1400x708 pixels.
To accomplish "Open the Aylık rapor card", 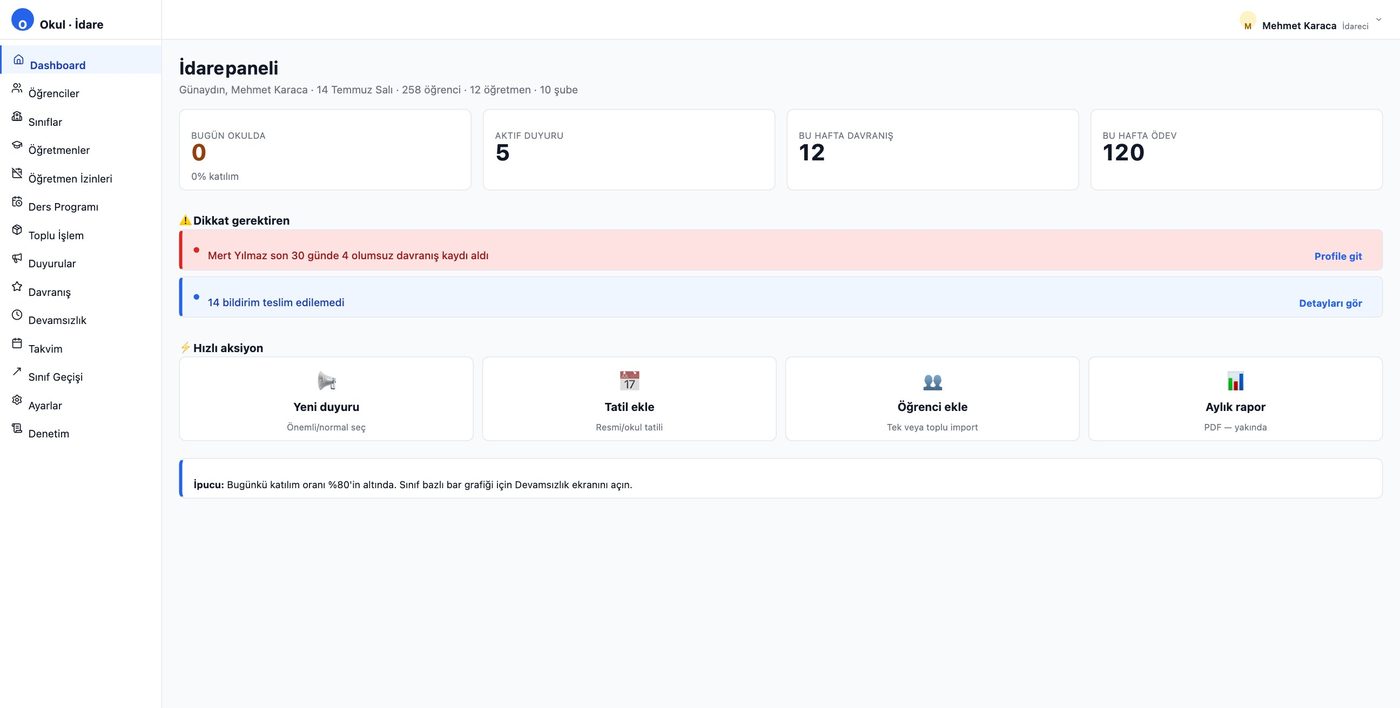I will pos(1235,399).
